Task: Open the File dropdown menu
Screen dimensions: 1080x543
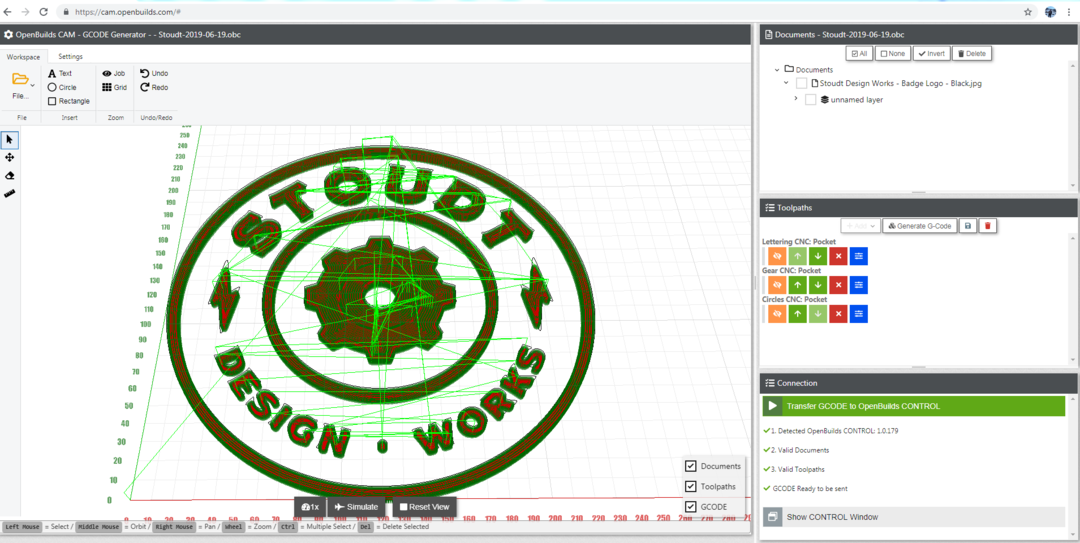Action: click(21, 87)
